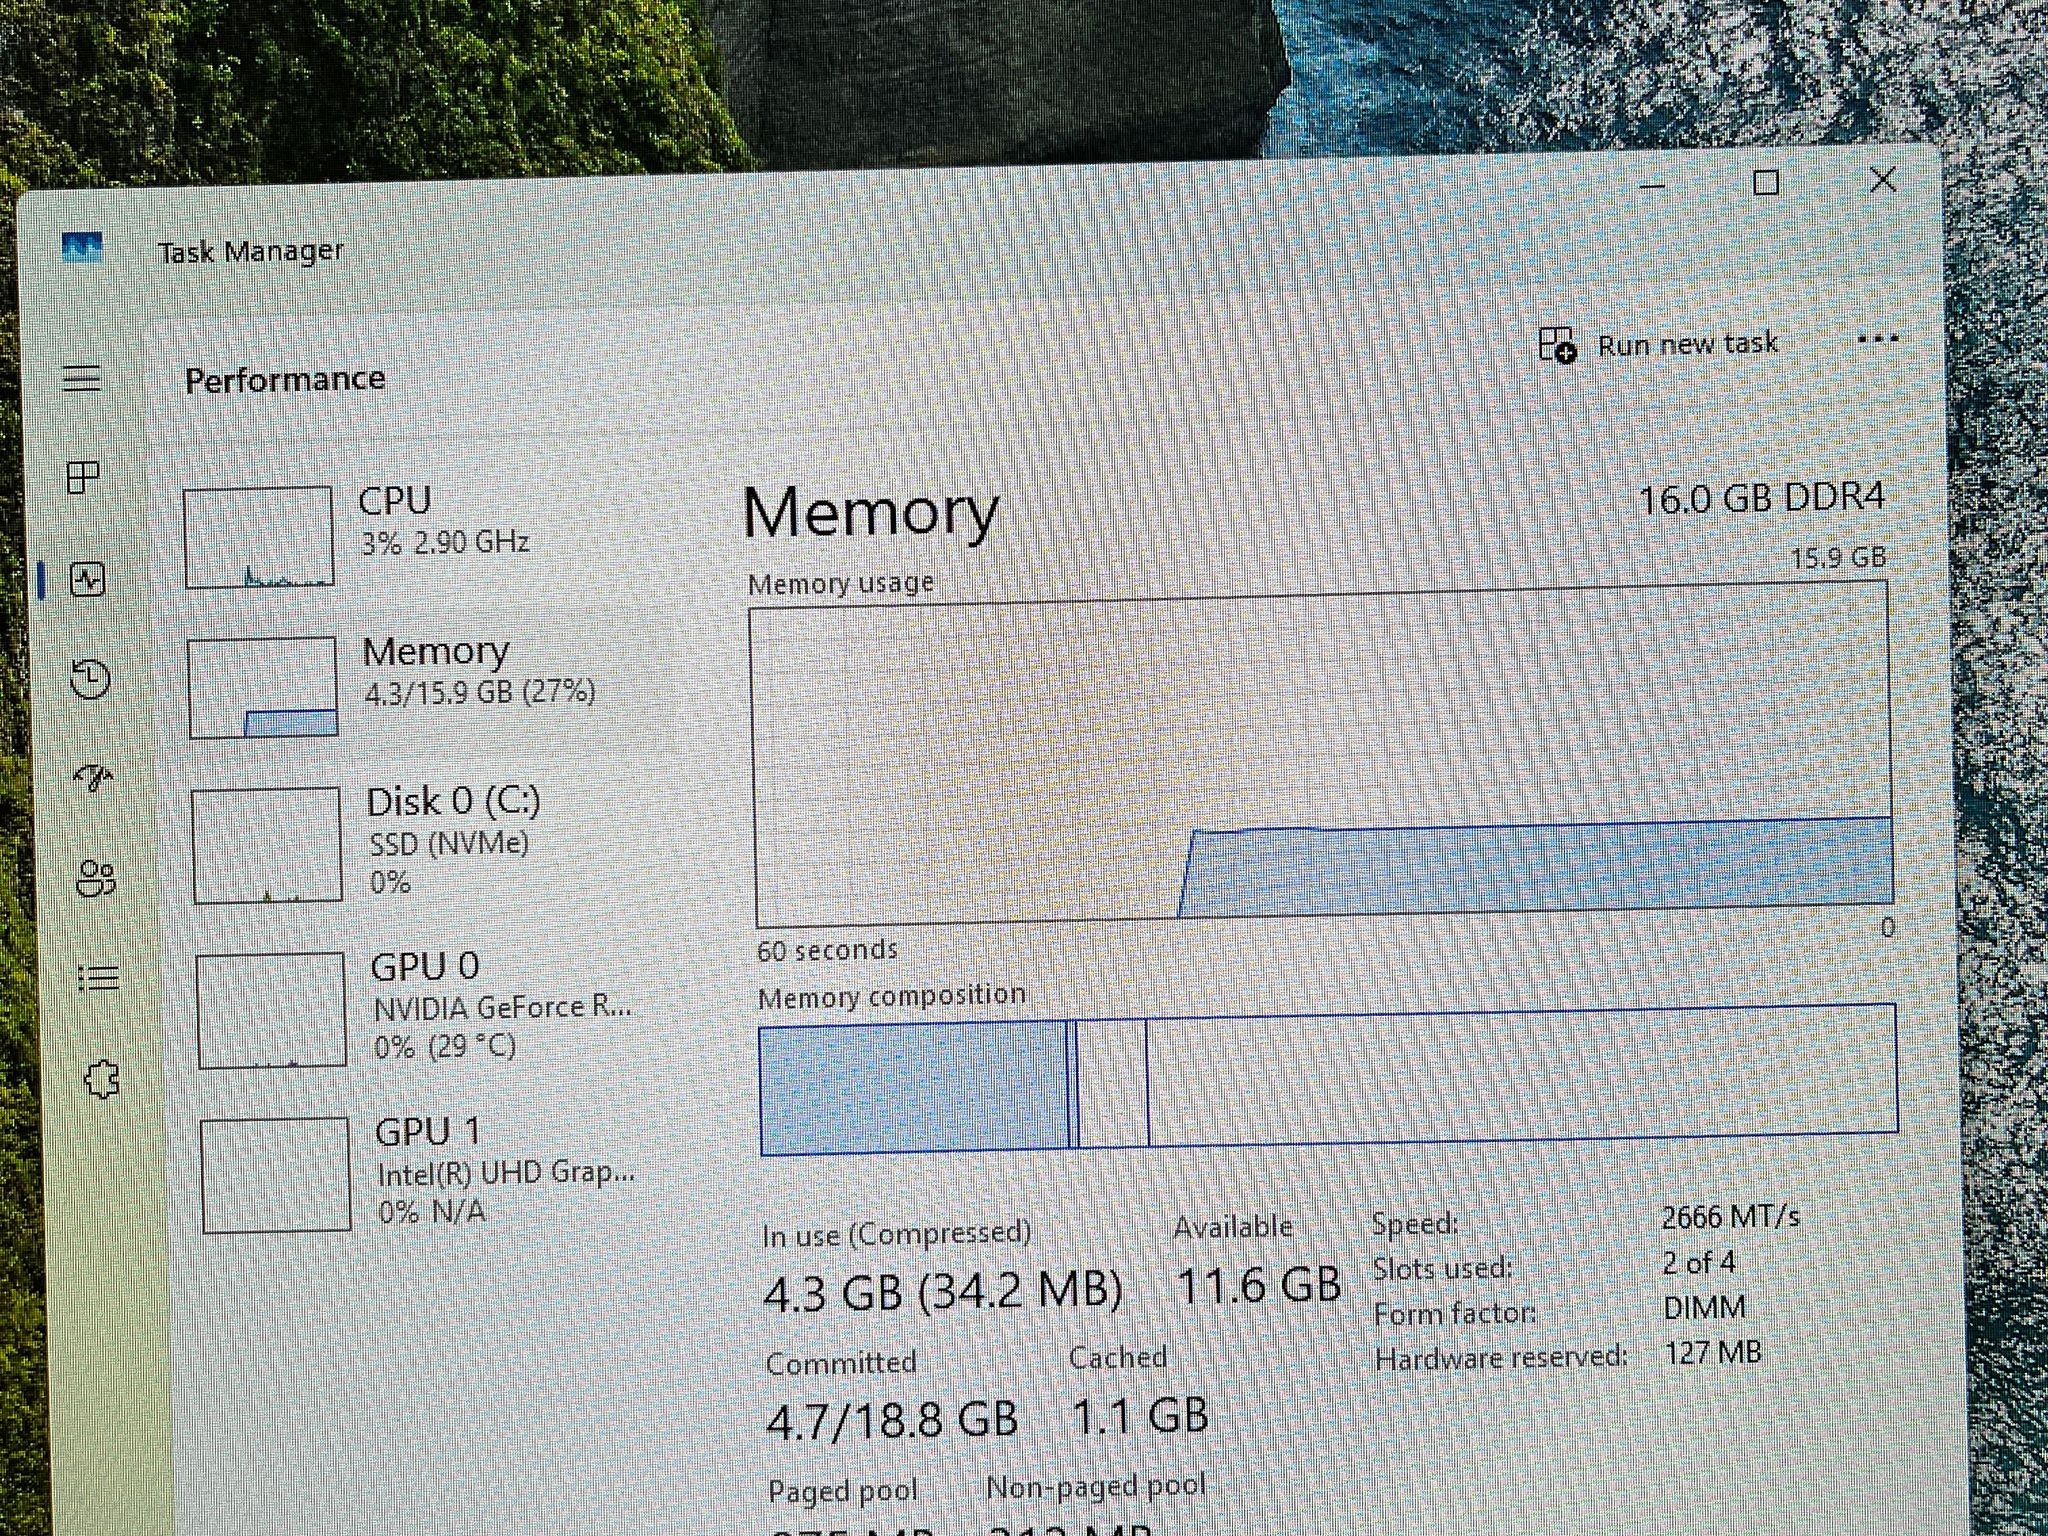Viewport: 2048px width, 1536px height.
Task: Click the Performance page heading
Action: 285,379
